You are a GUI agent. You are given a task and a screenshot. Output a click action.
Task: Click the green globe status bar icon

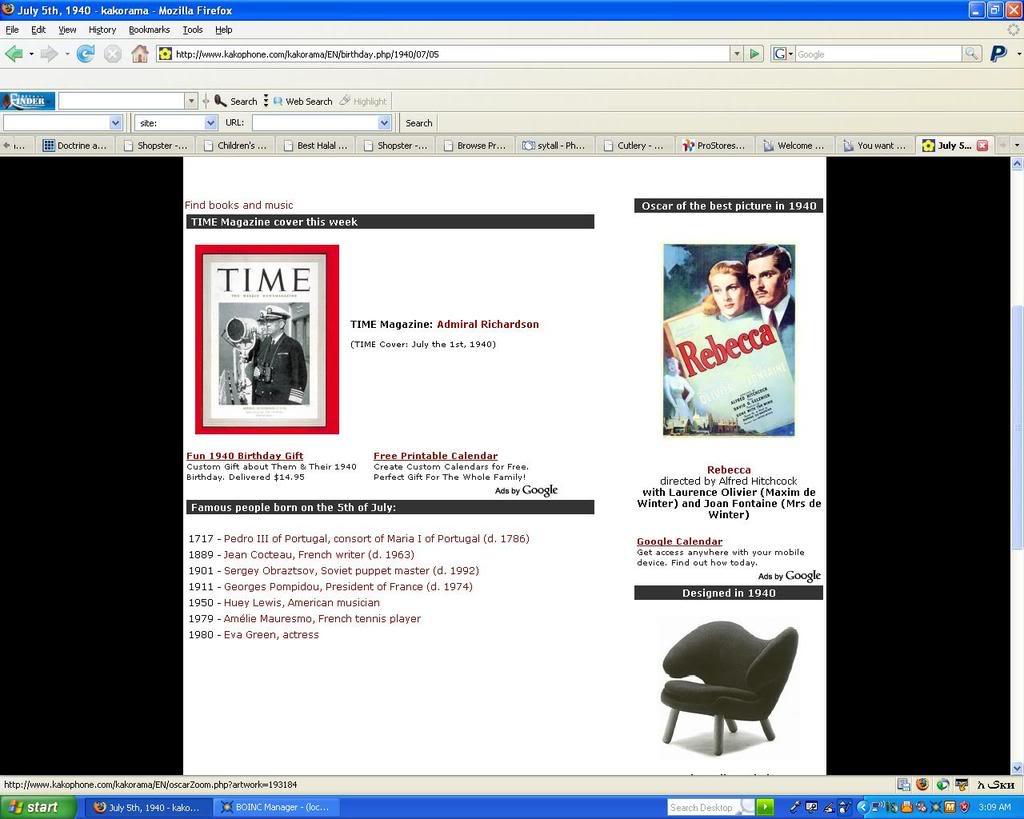[942, 784]
